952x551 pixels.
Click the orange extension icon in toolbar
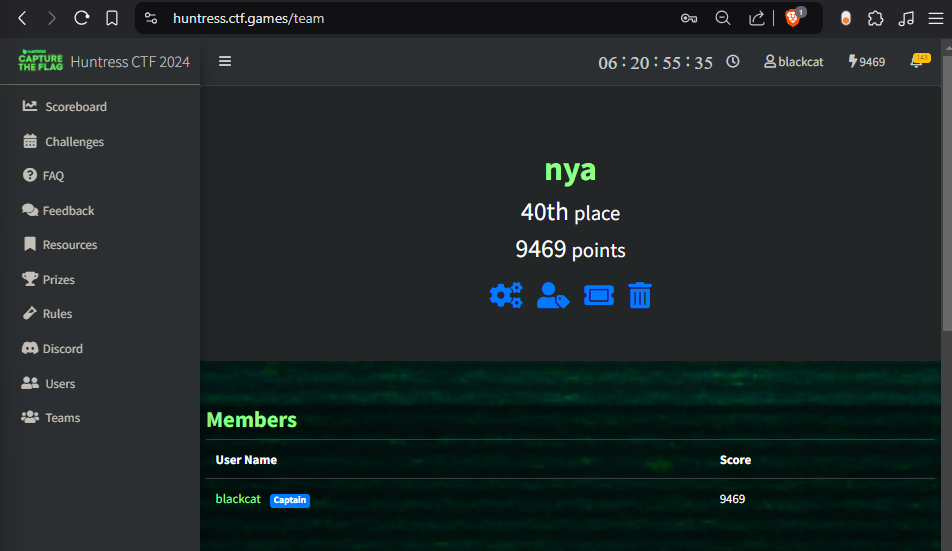pos(845,18)
